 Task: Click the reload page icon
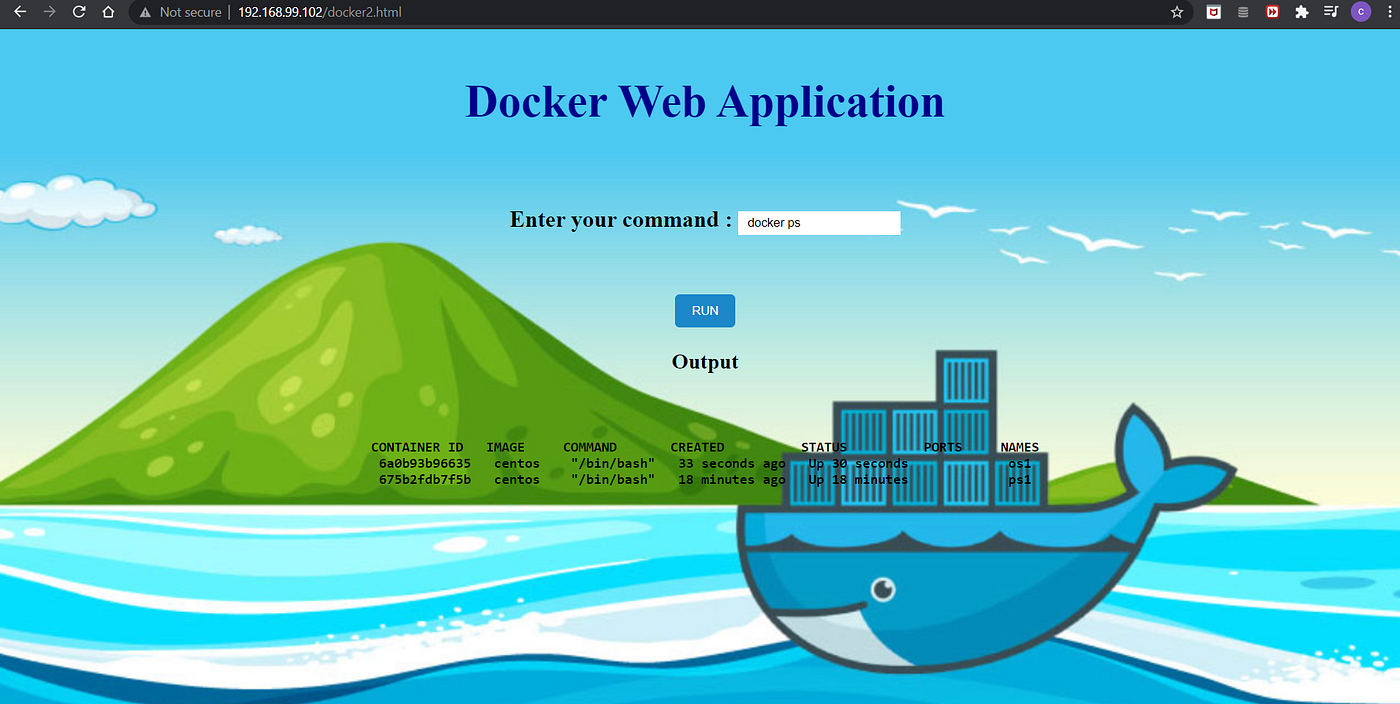point(78,12)
